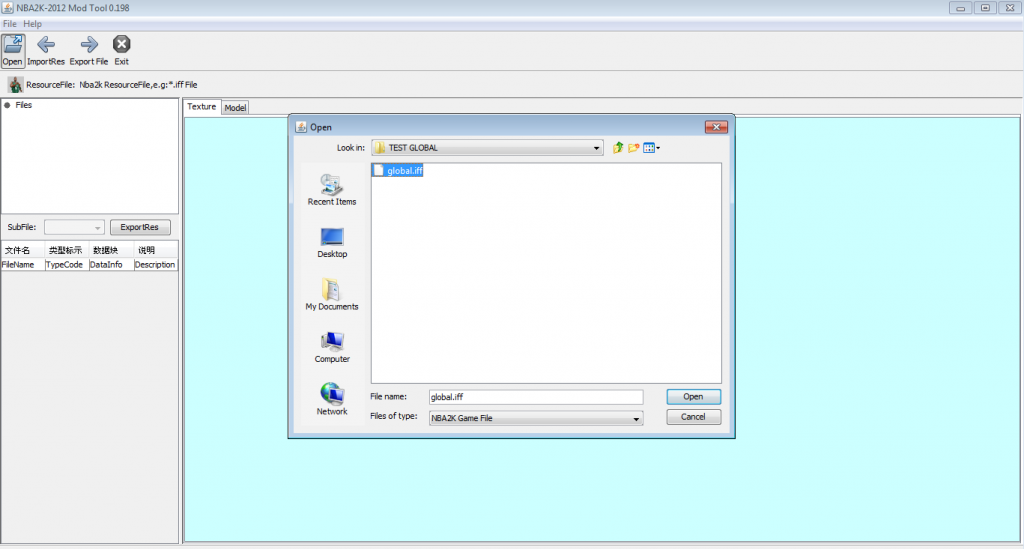Change the file view menu dropdown
1024x549 pixels.
point(652,148)
